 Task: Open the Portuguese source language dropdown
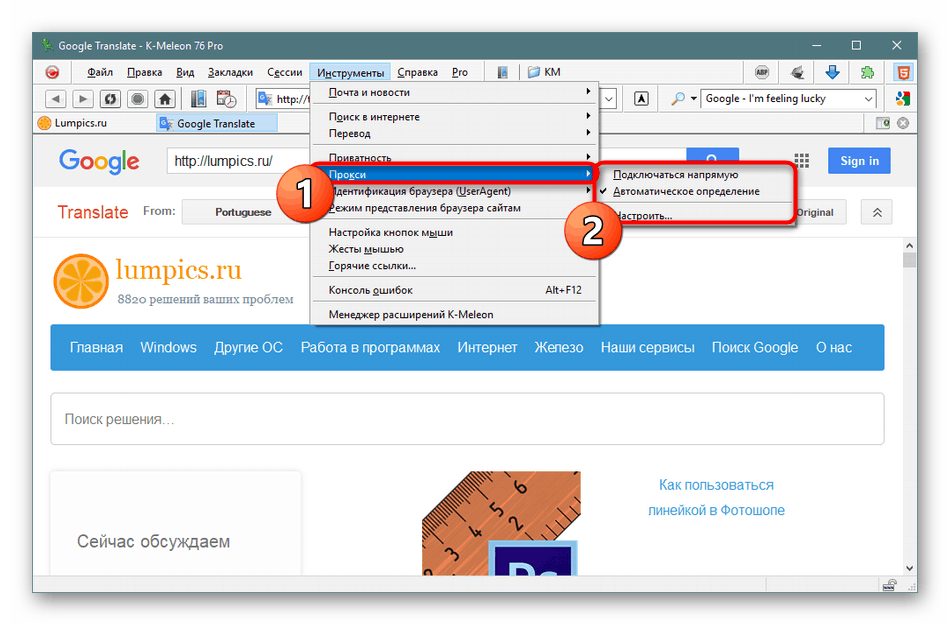[243, 212]
